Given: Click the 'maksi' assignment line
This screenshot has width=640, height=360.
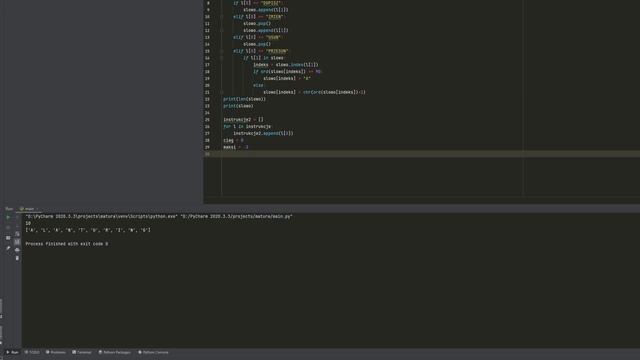Looking at the screenshot, I should click(x=236, y=147).
